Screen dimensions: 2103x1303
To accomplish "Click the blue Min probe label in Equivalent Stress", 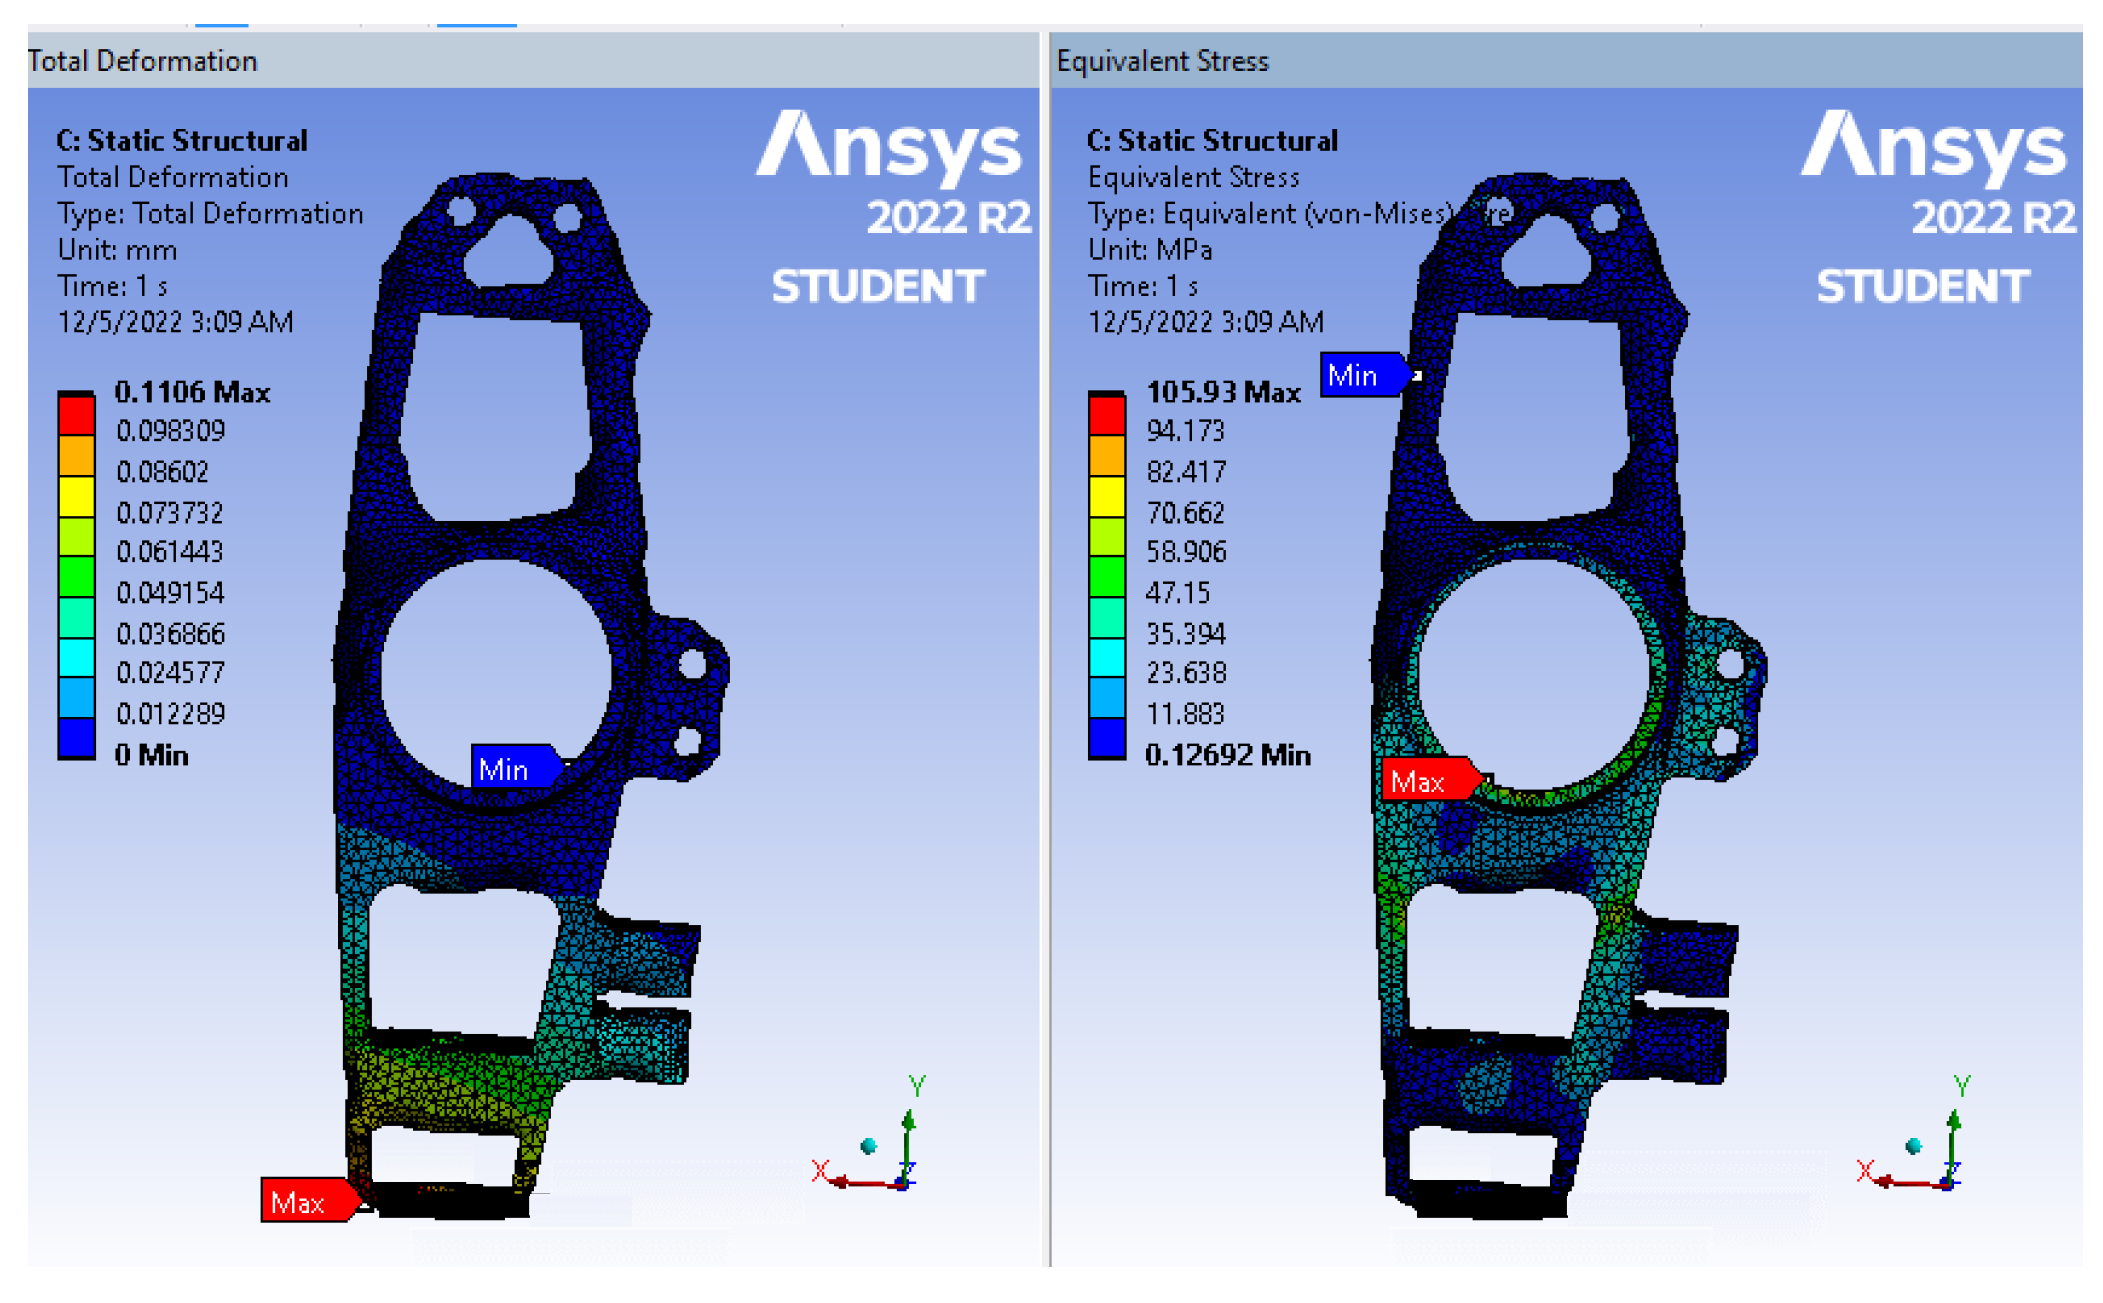I will click(x=1357, y=375).
